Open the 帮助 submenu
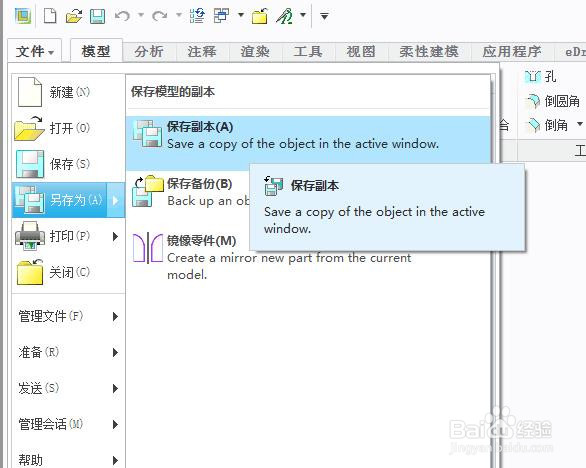Image resolution: width=586 pixels, height=468 pixels. click(x=68, y=459)
